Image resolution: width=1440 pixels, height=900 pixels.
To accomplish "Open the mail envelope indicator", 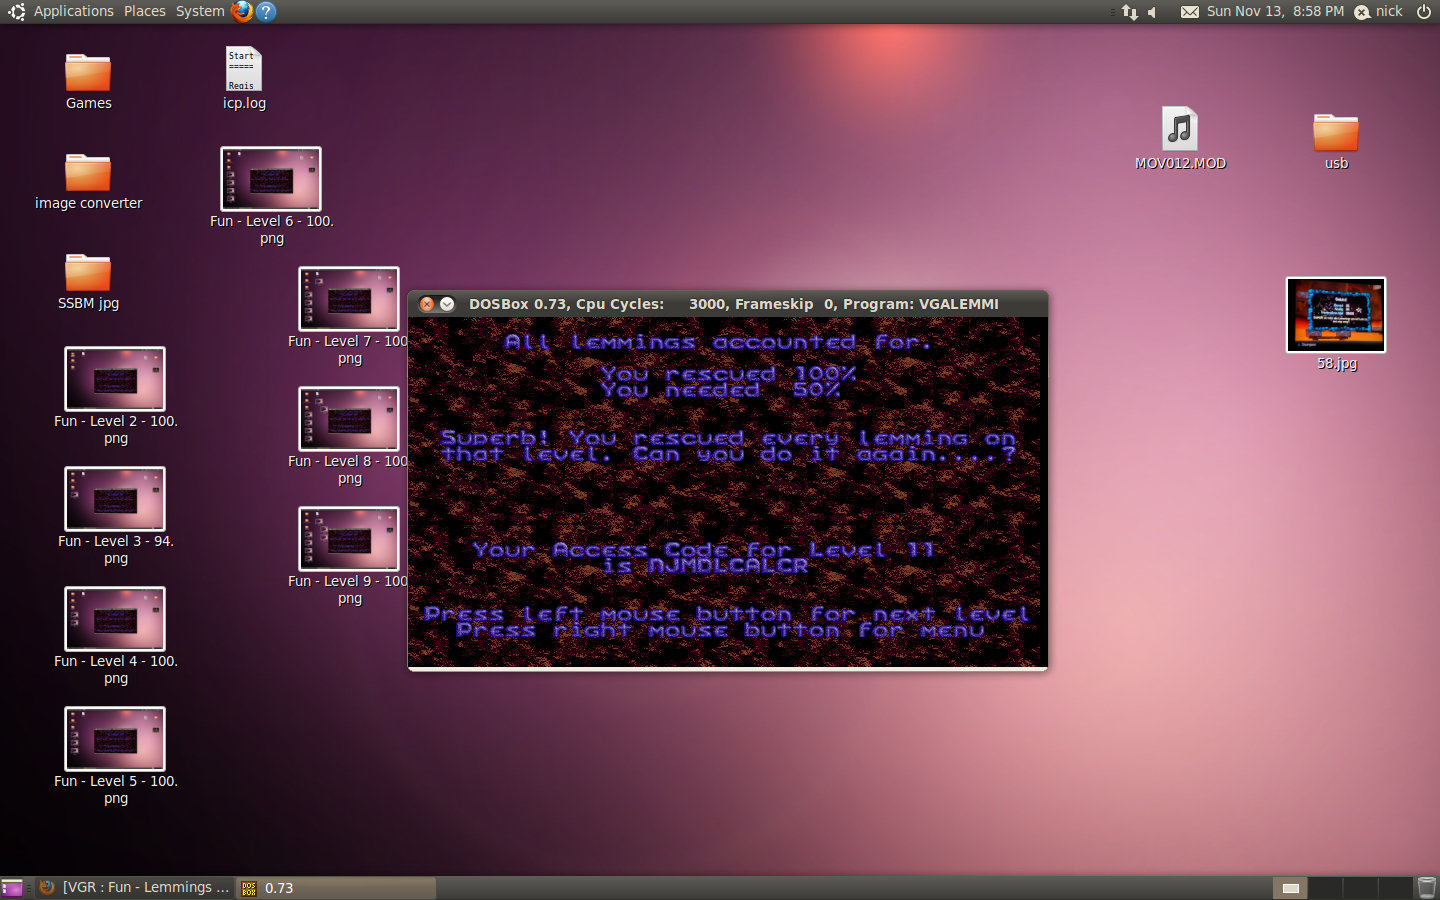I will coord(1189,12).
